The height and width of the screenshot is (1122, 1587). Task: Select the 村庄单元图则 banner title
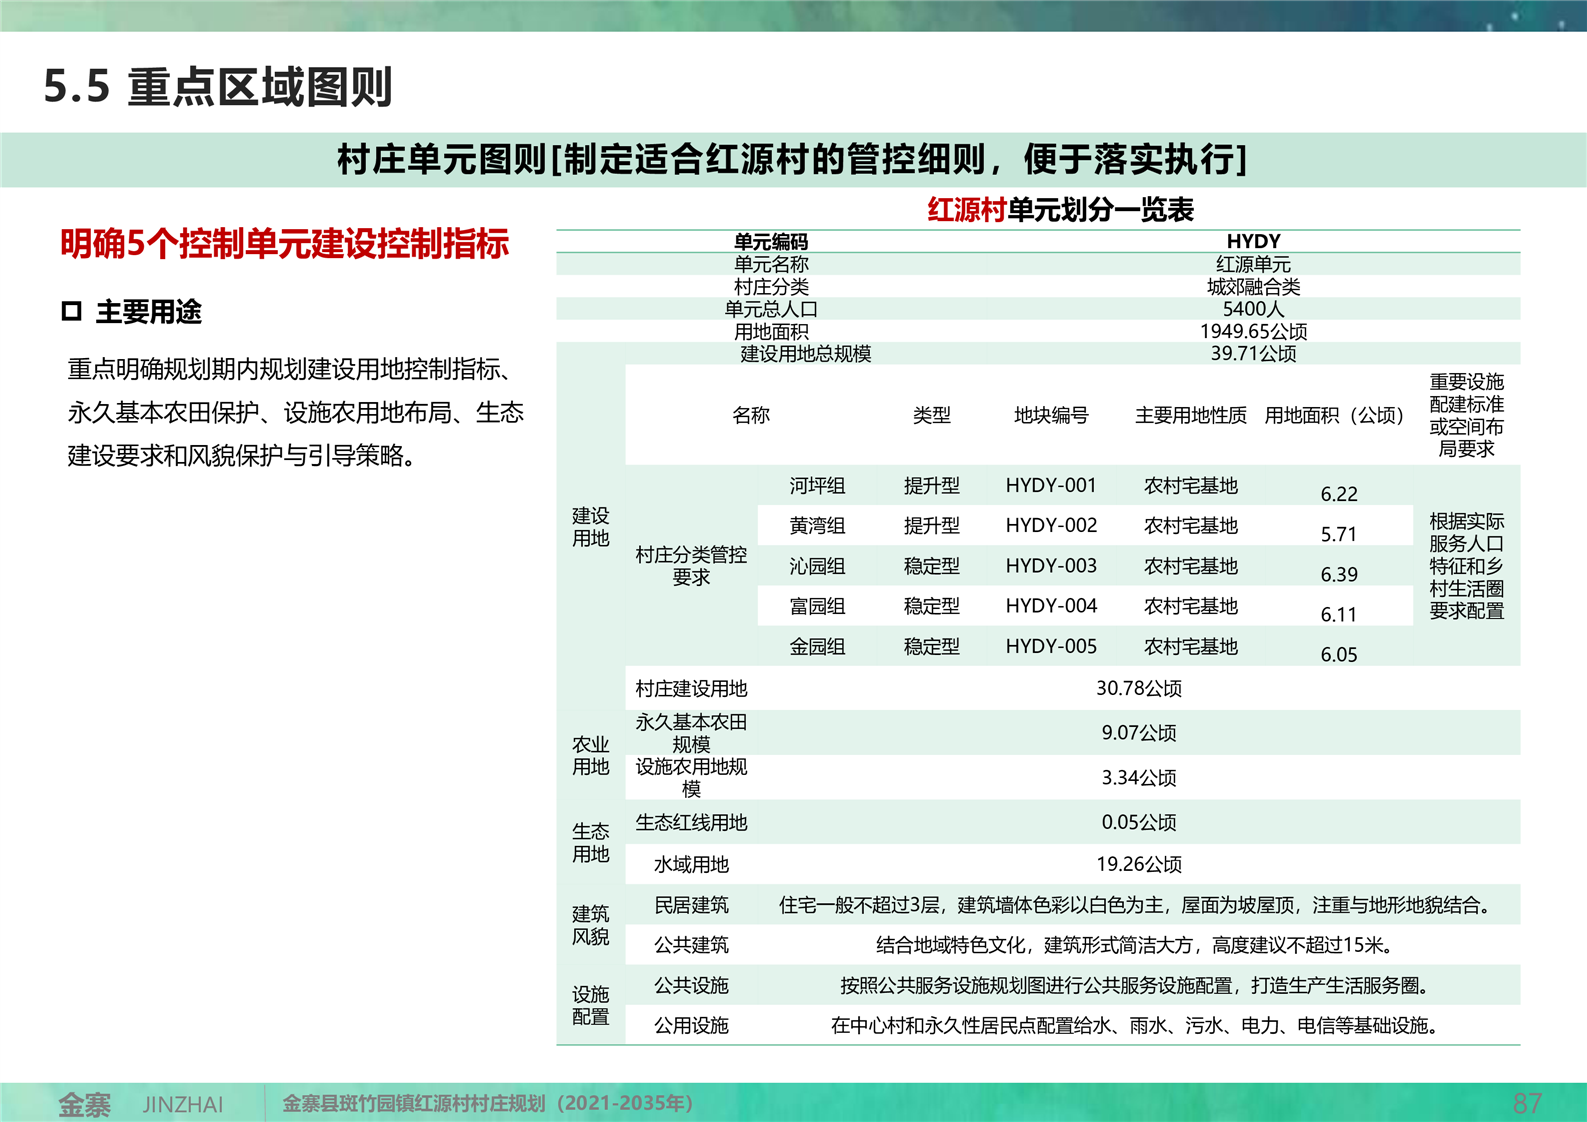tap(792, 159)
